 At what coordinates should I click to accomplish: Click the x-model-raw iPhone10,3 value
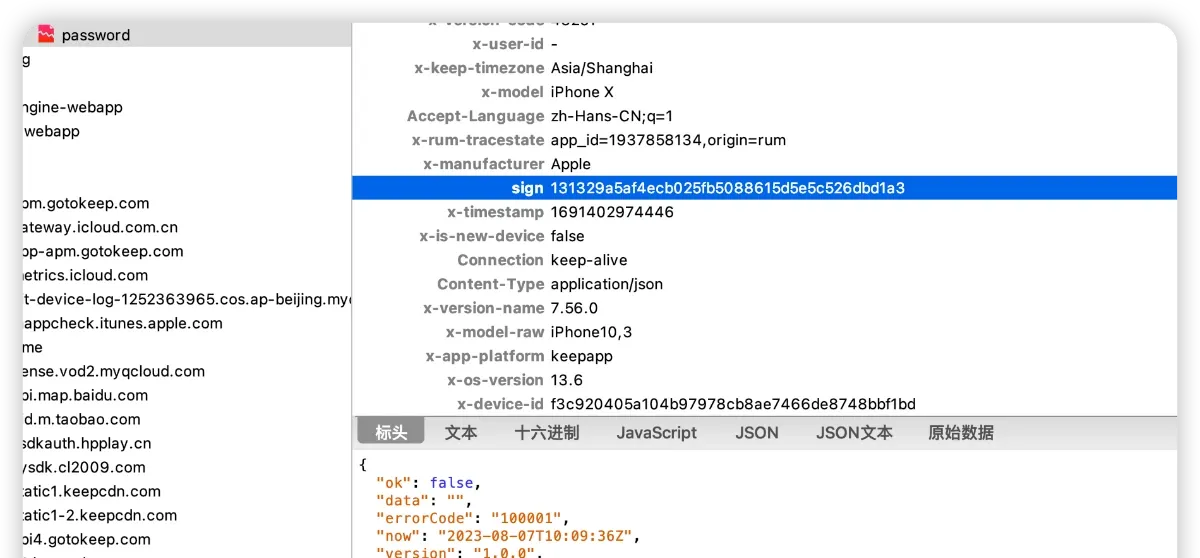coord(591,332)
